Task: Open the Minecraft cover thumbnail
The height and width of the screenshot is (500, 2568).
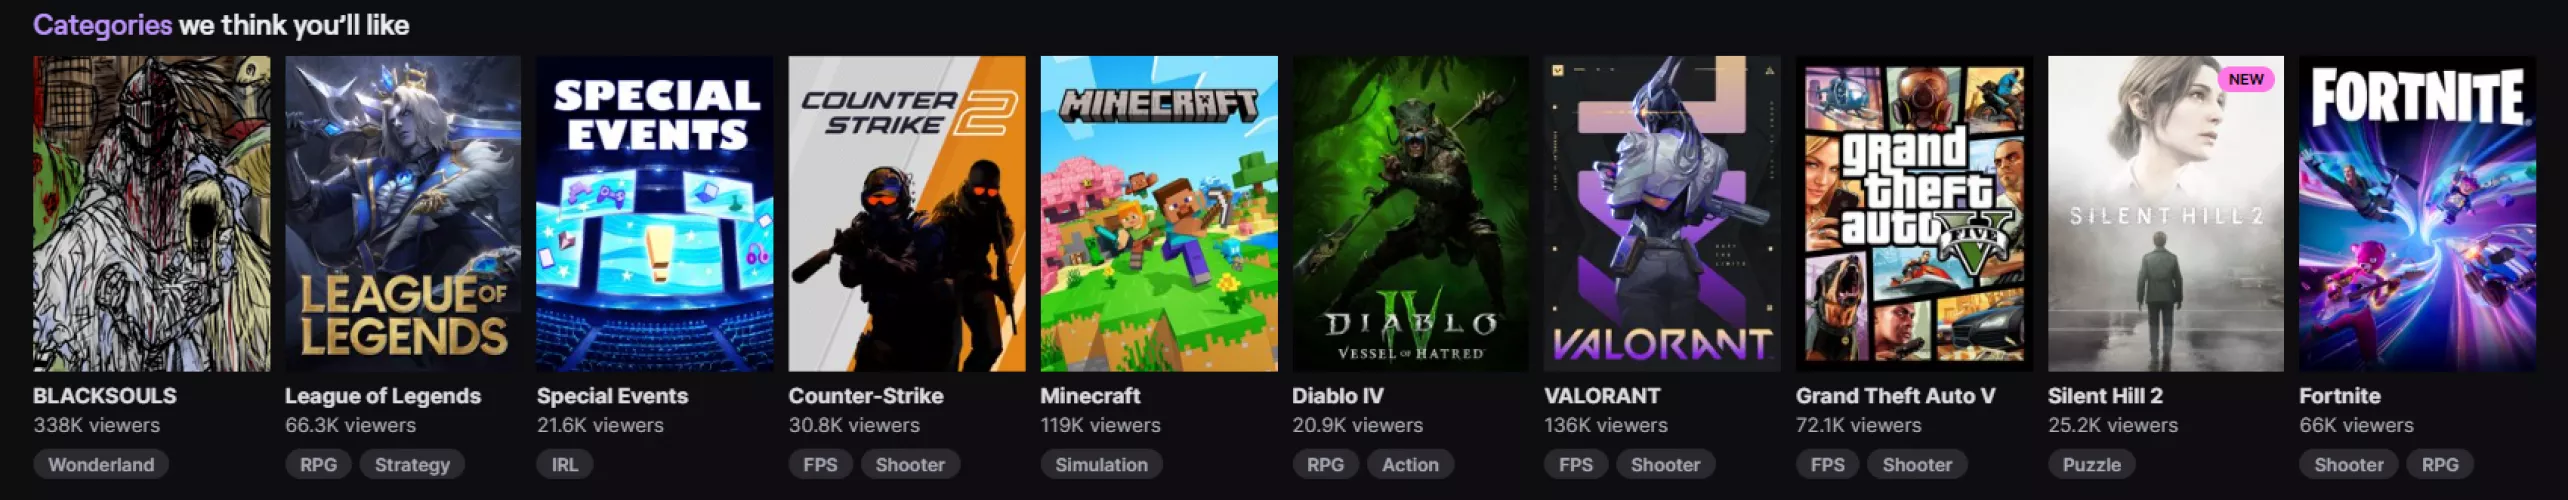Action: [x=1159, y=214]
